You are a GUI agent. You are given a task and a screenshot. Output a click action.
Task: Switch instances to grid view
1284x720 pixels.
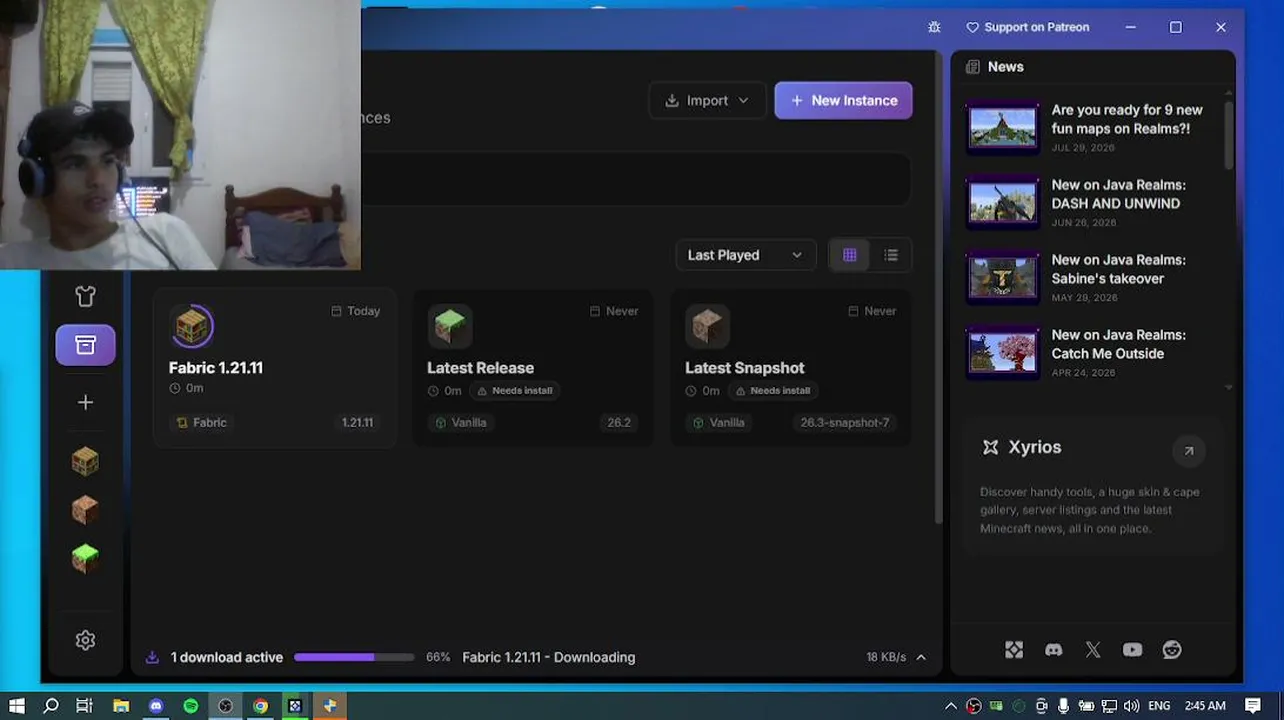point(850,255)
